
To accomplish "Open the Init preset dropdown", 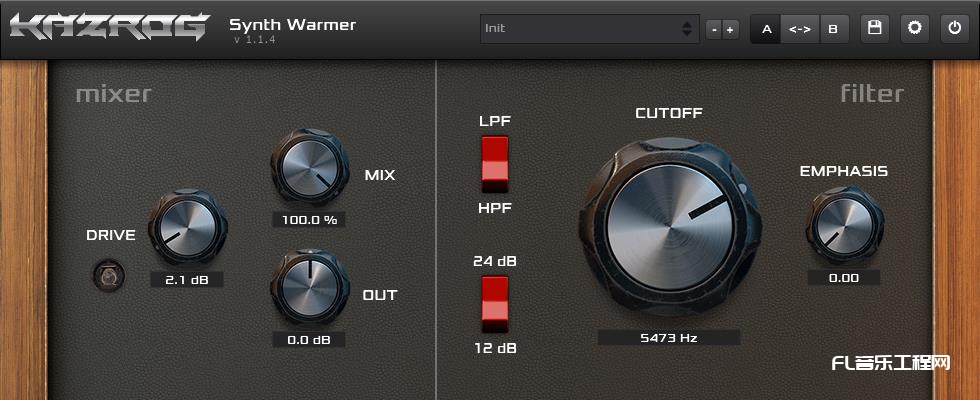I will point(589,29).
